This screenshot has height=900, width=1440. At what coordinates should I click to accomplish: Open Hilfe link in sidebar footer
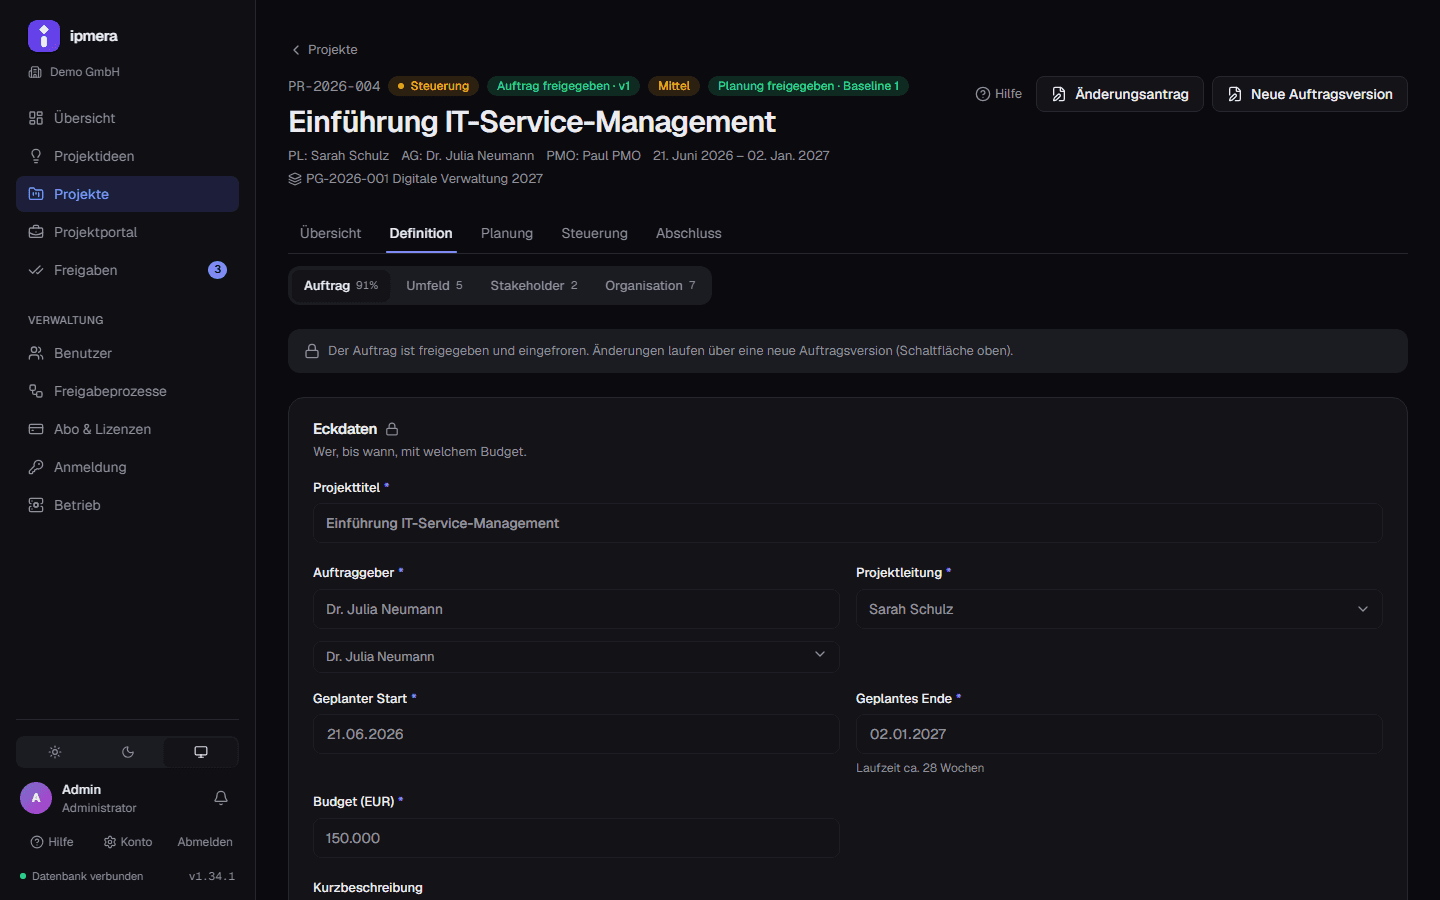[x=52, y=842]
